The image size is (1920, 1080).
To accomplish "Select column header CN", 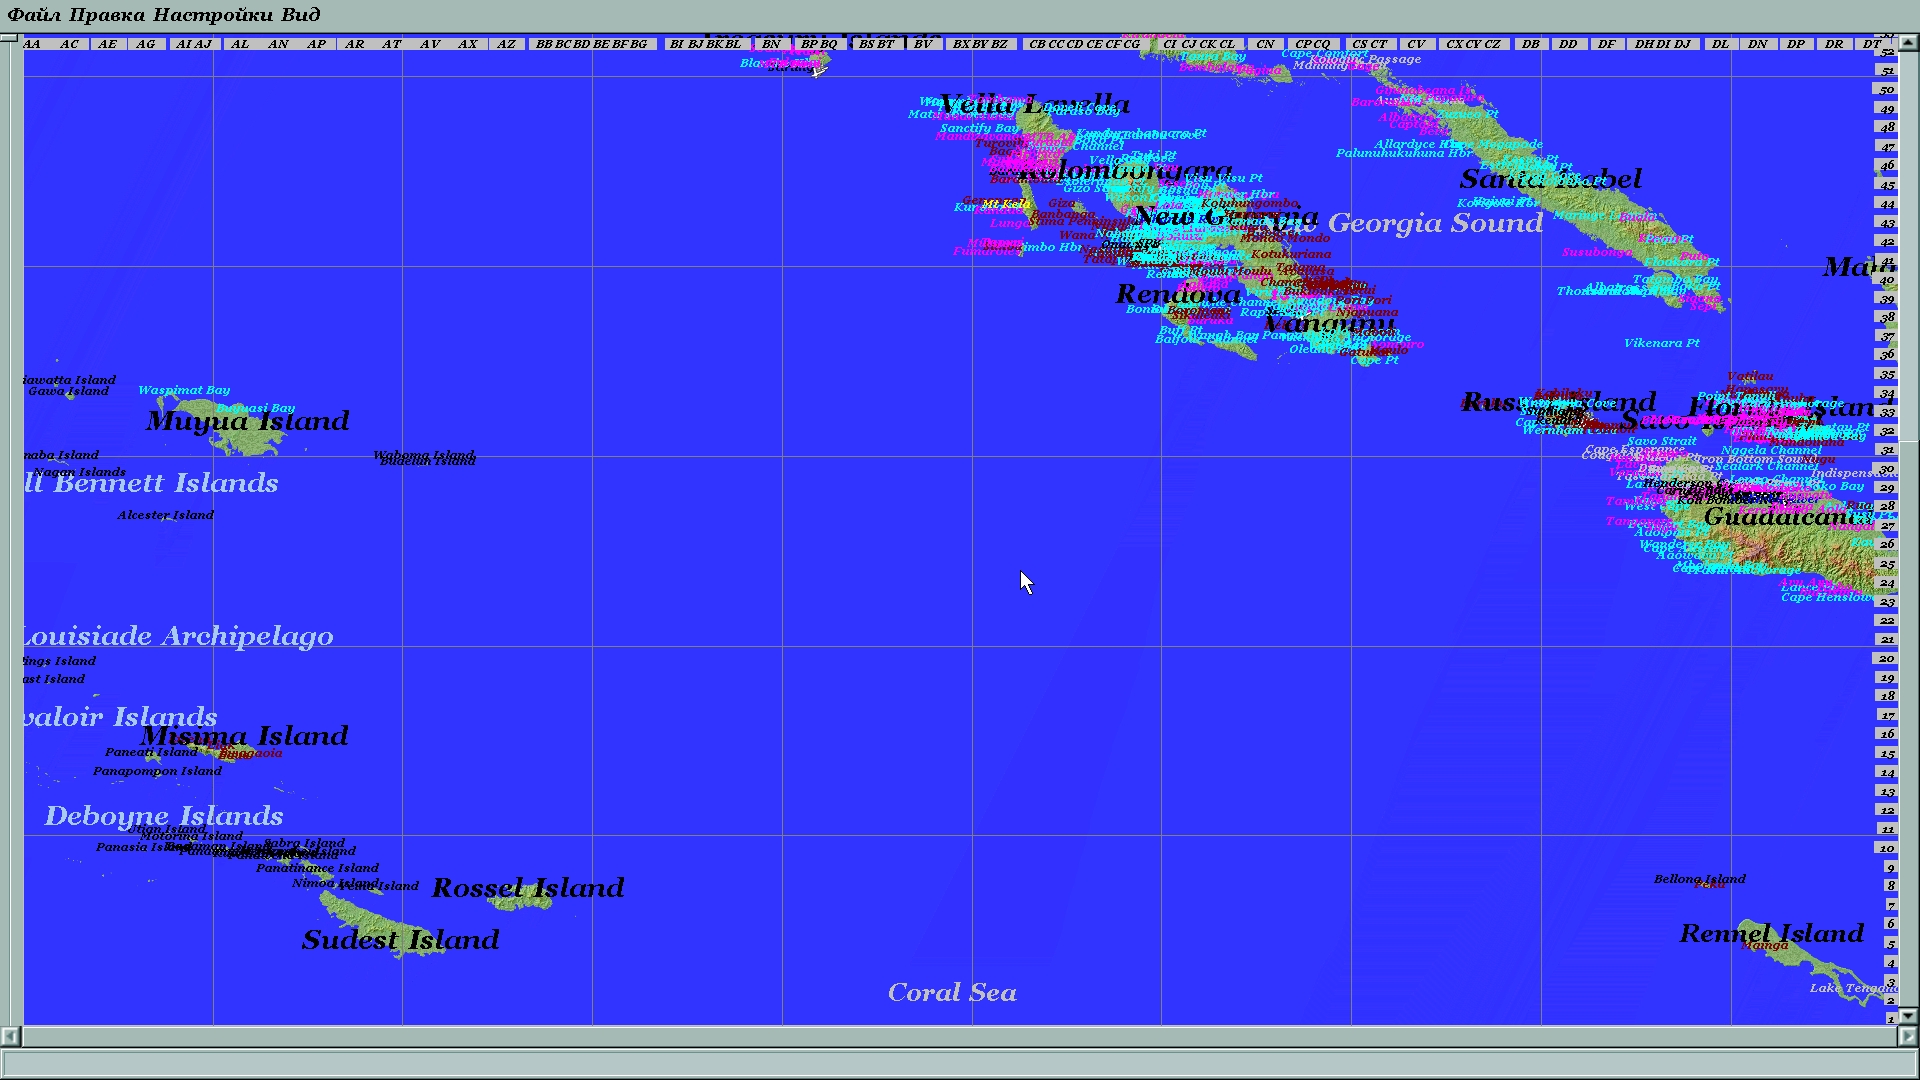I will (1265, 44).
